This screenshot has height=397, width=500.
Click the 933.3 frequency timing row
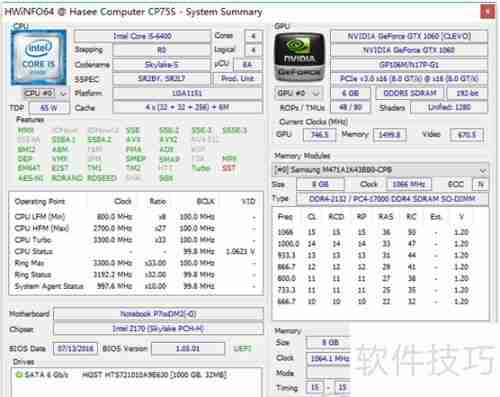tap(374, 255)
